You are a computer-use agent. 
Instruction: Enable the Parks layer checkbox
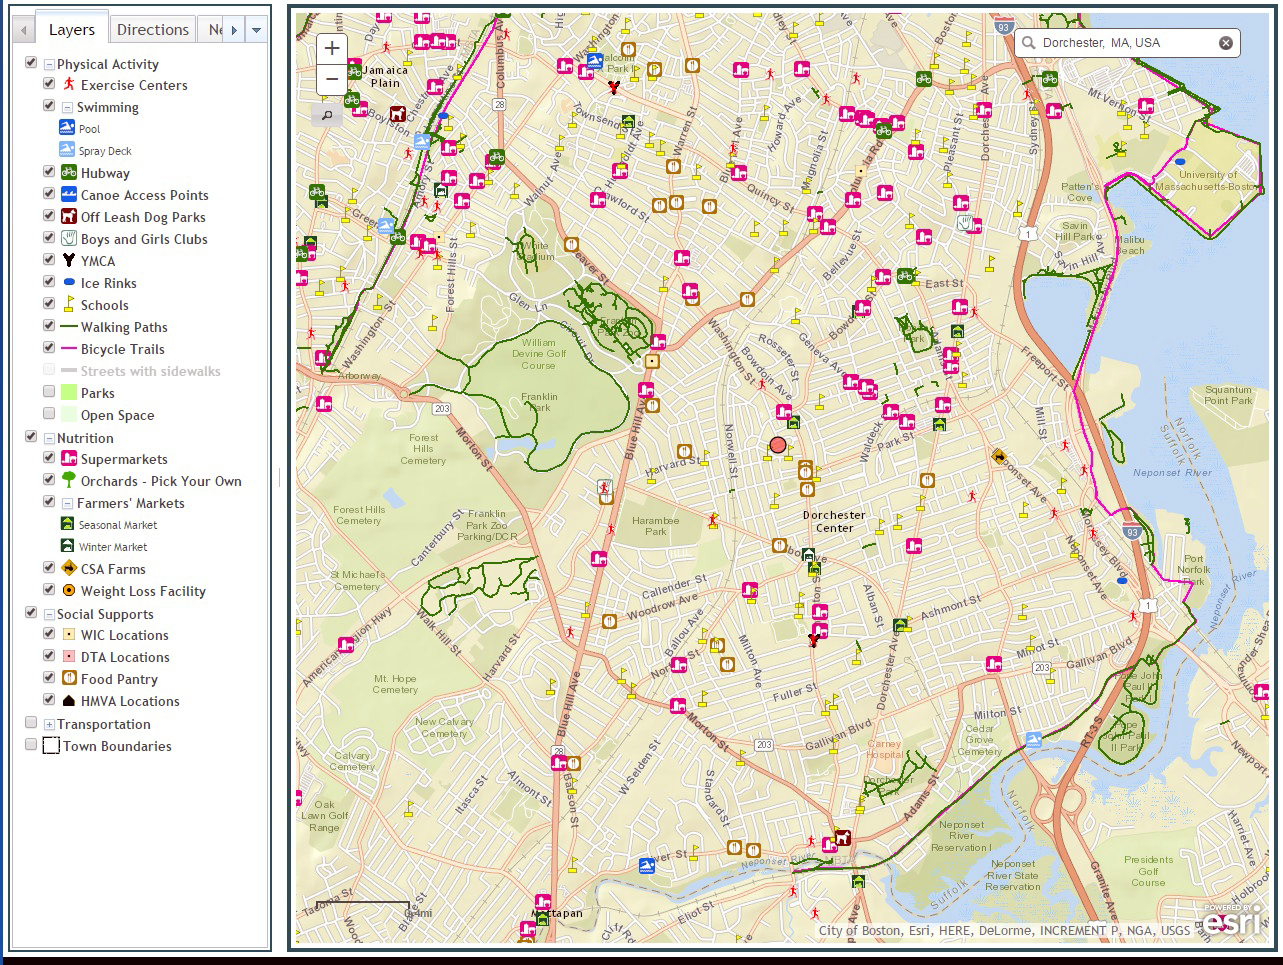(x=48, y=391)
